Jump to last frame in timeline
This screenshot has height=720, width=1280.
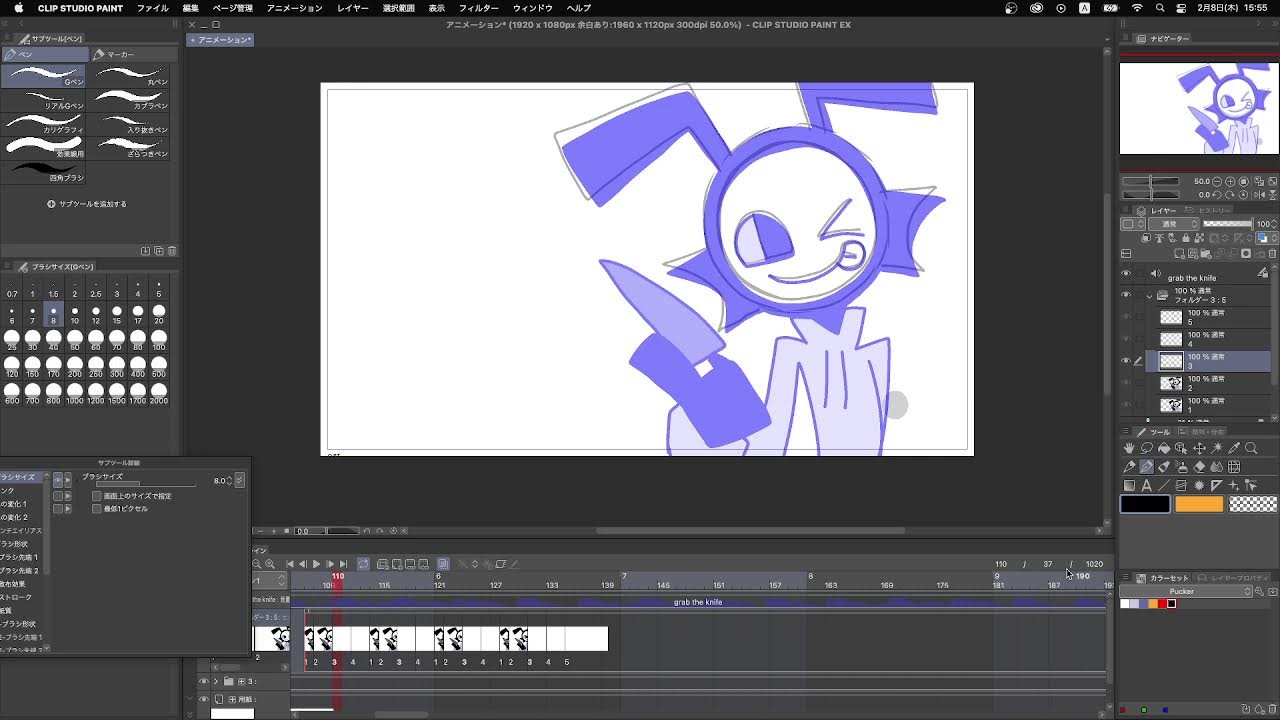343,564
